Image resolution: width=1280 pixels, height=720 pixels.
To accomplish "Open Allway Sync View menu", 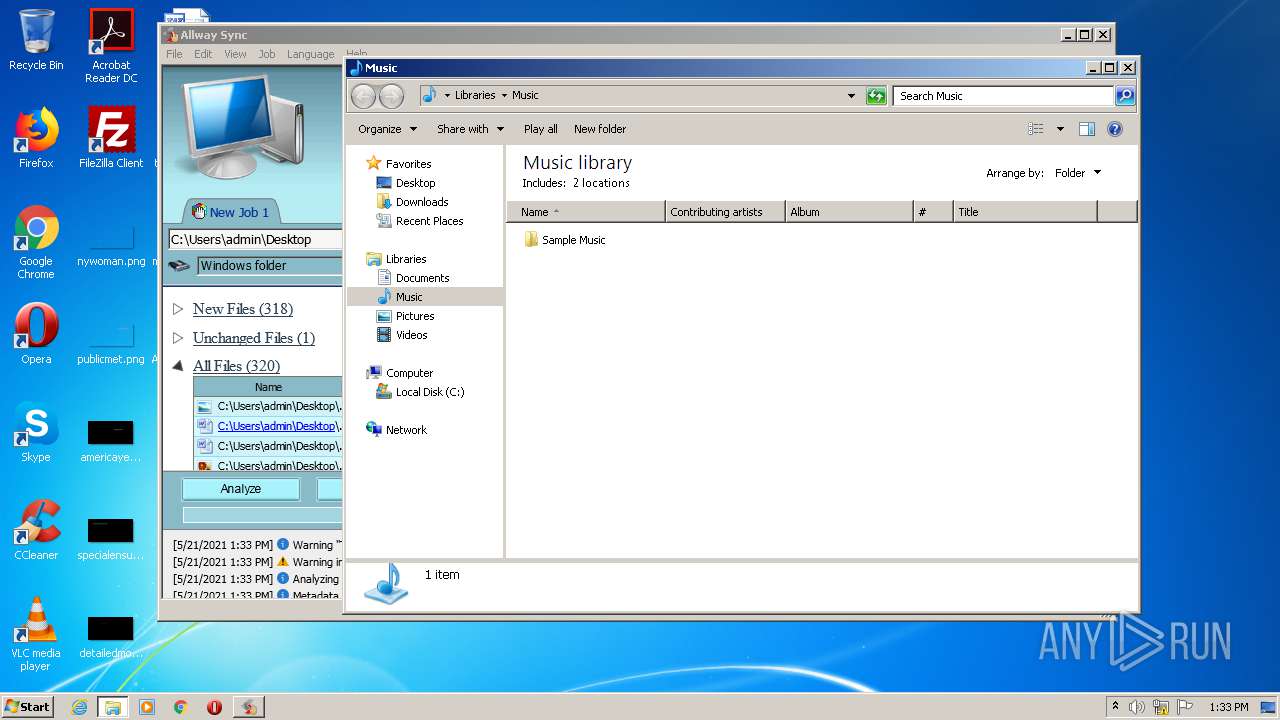I will [235, 54].
